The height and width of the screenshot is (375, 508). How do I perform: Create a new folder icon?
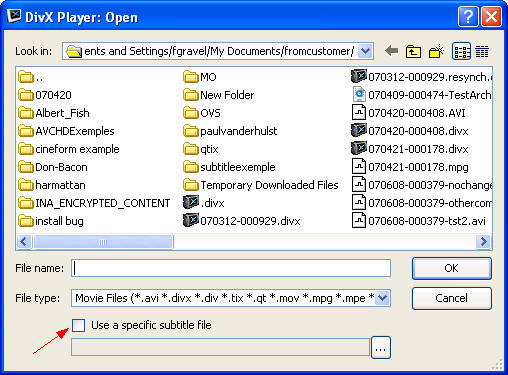436,51
